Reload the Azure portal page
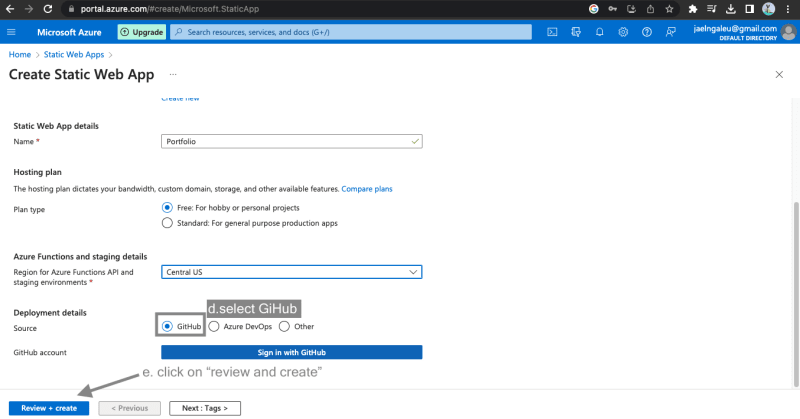The width and height of the screenshot is (800, 419). pyautogui.click(x=47, y=9)
